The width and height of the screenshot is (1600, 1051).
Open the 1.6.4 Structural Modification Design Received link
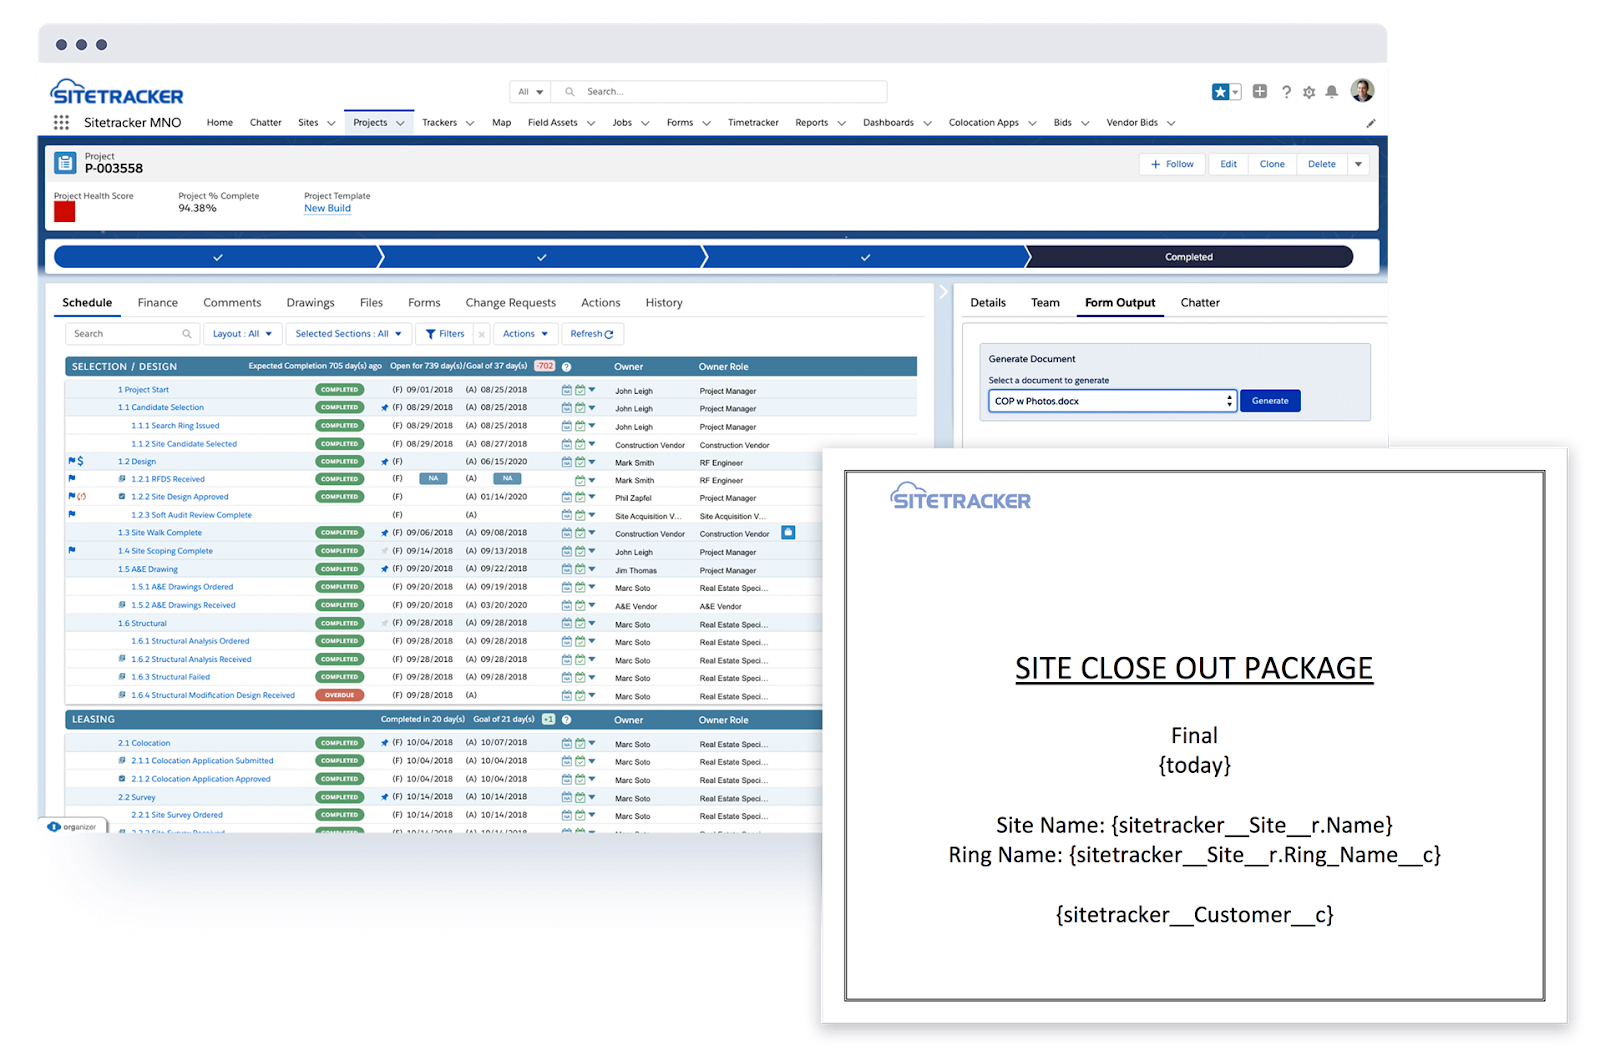213,696
